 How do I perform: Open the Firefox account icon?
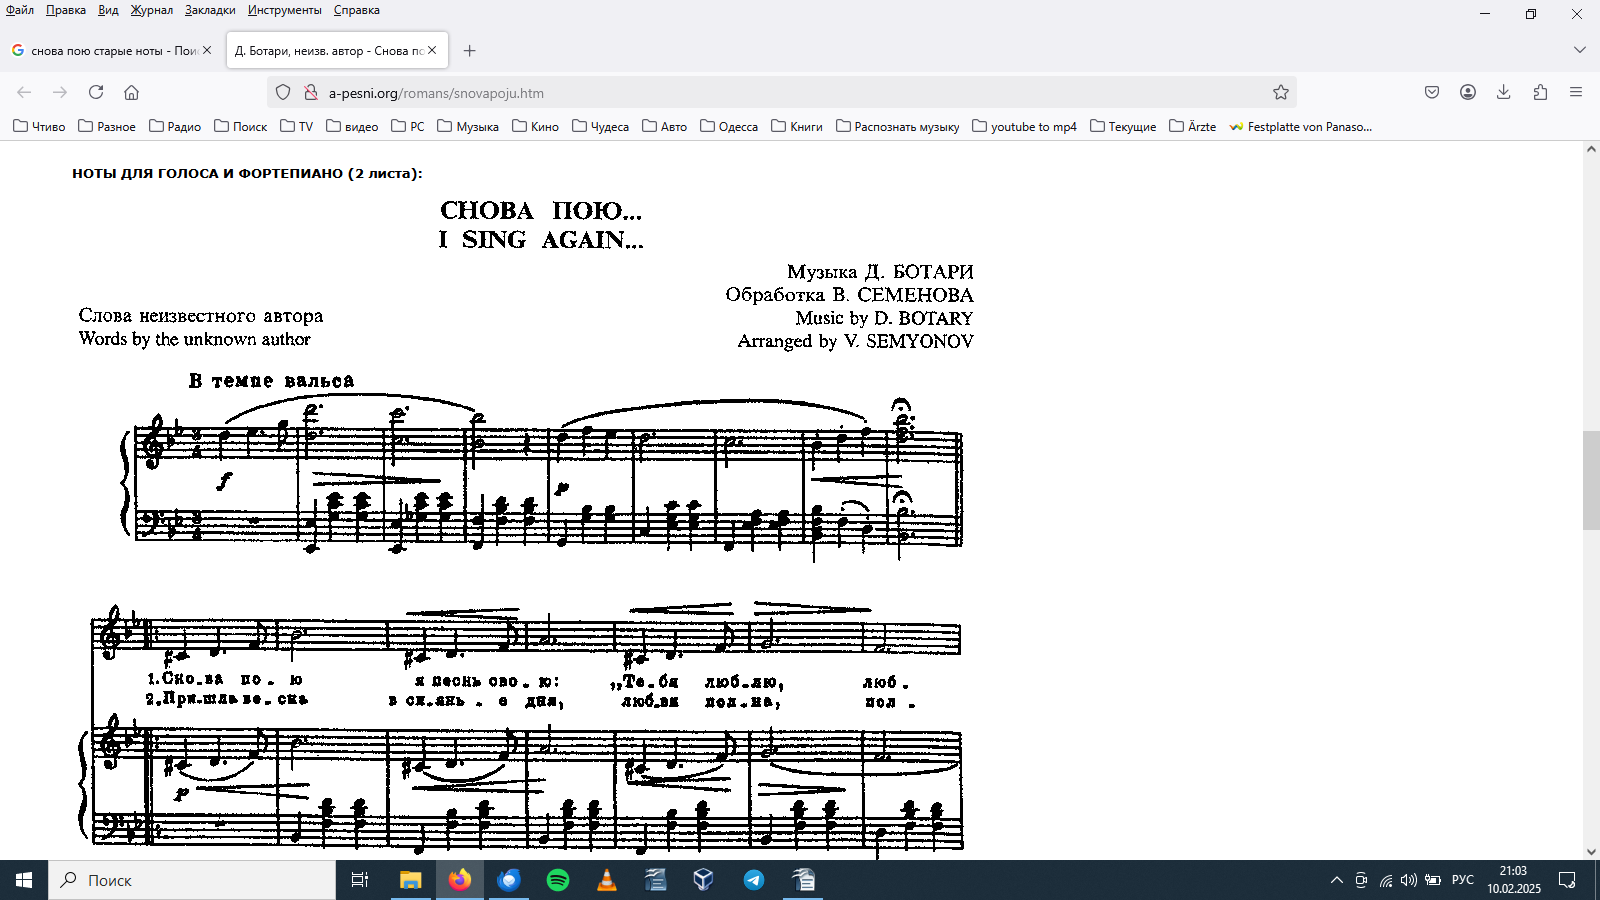pos(1468,92)
